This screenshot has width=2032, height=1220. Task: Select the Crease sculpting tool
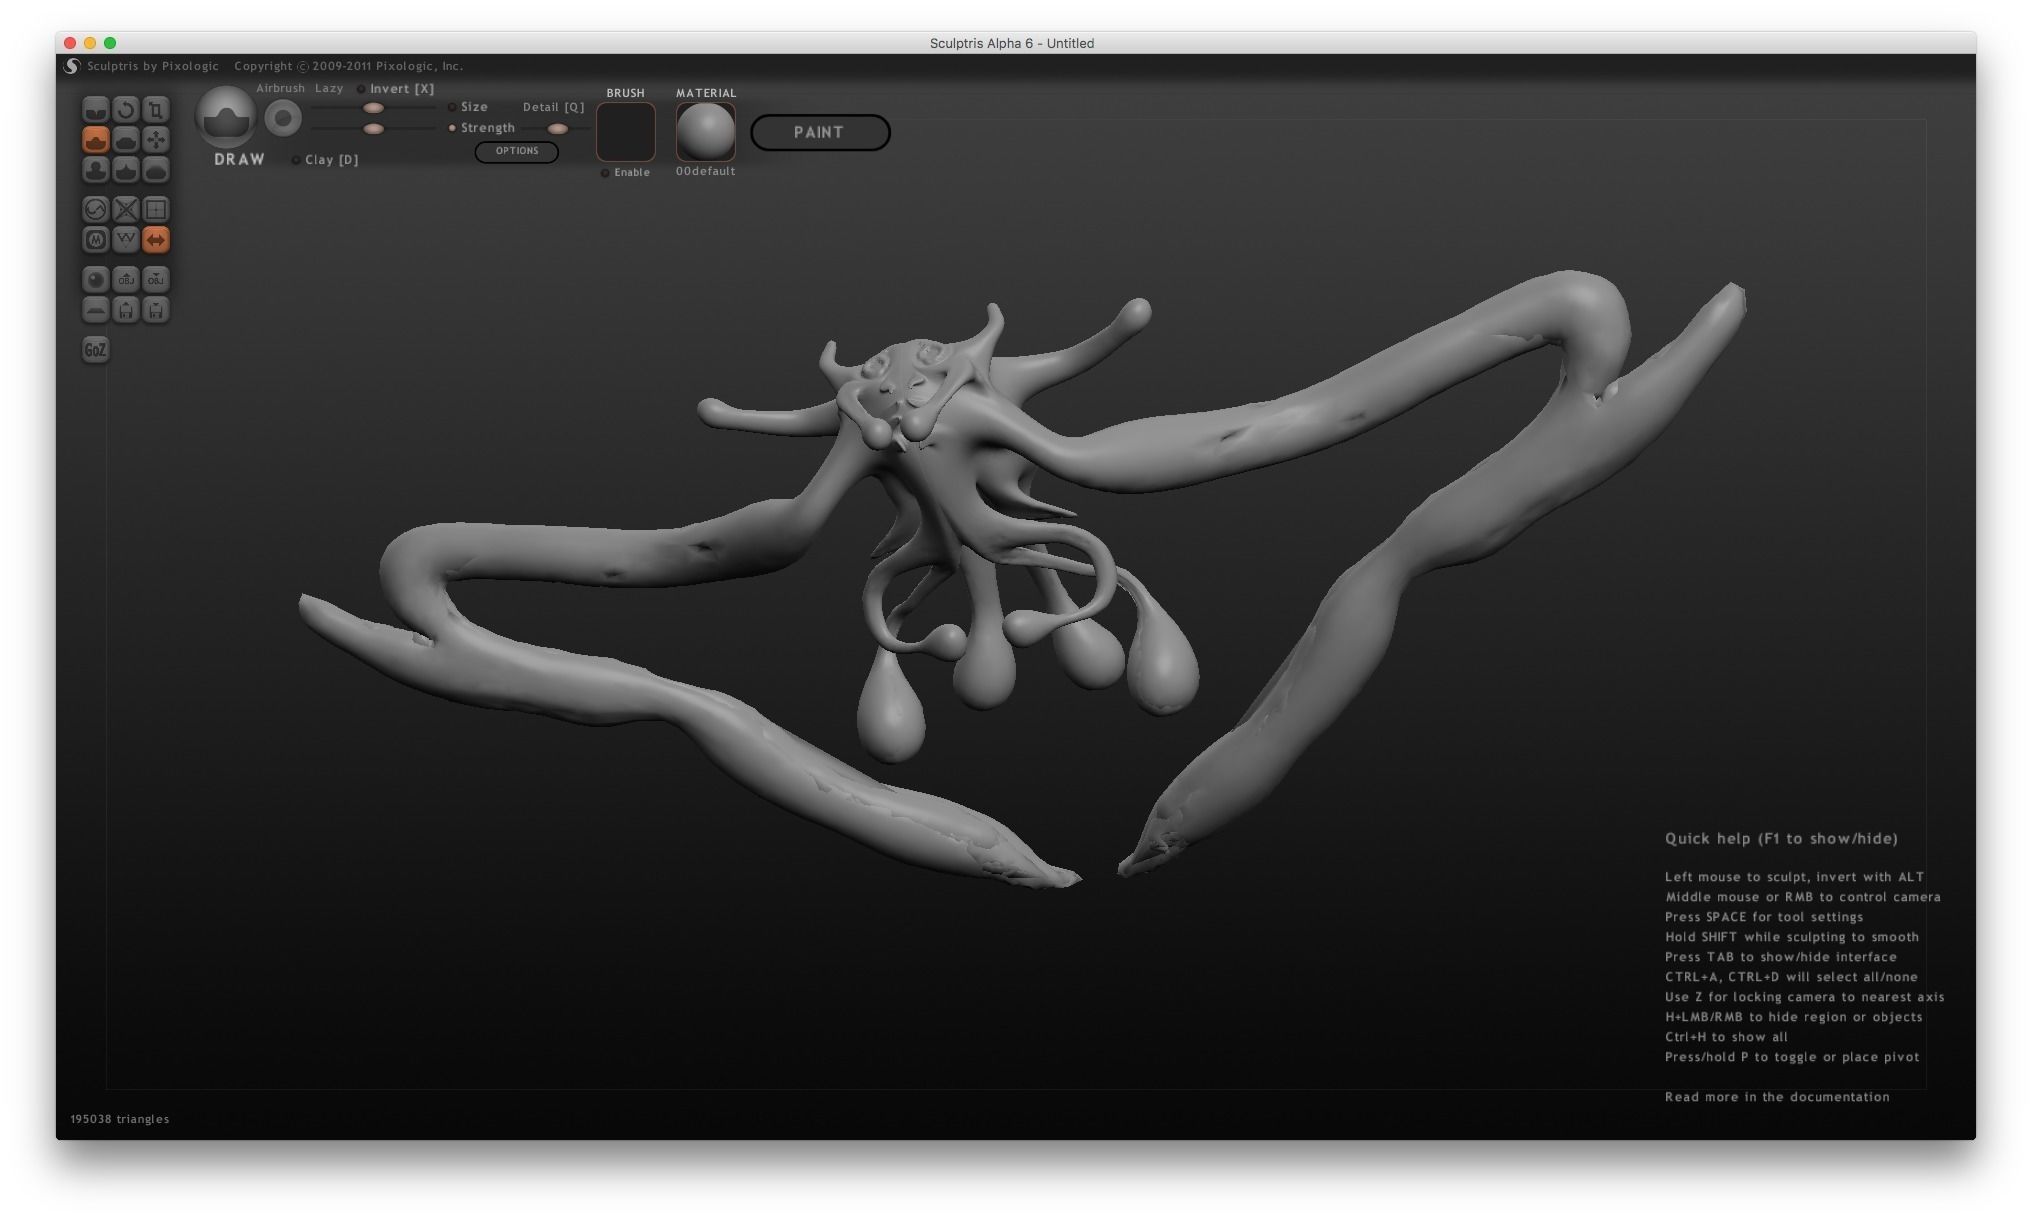click(x=95, y=109)
